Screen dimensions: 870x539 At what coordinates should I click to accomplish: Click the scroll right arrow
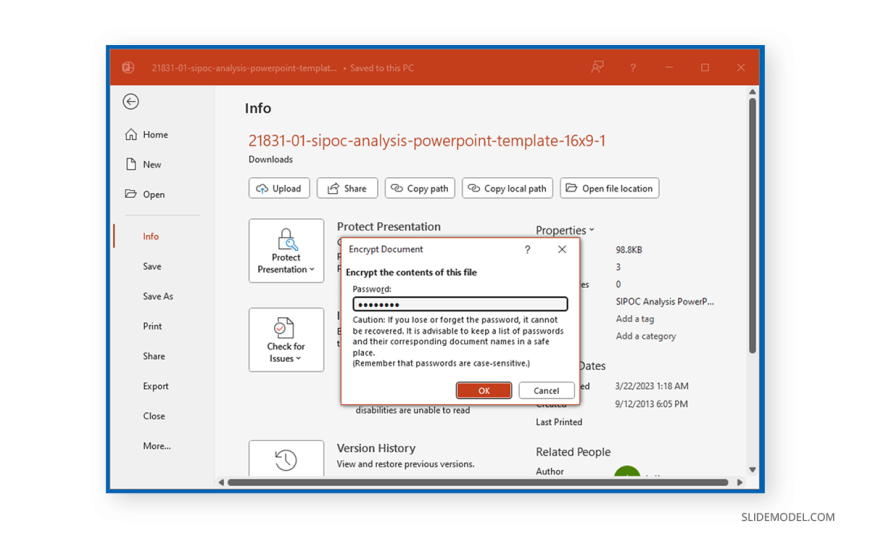coord(740,482)
